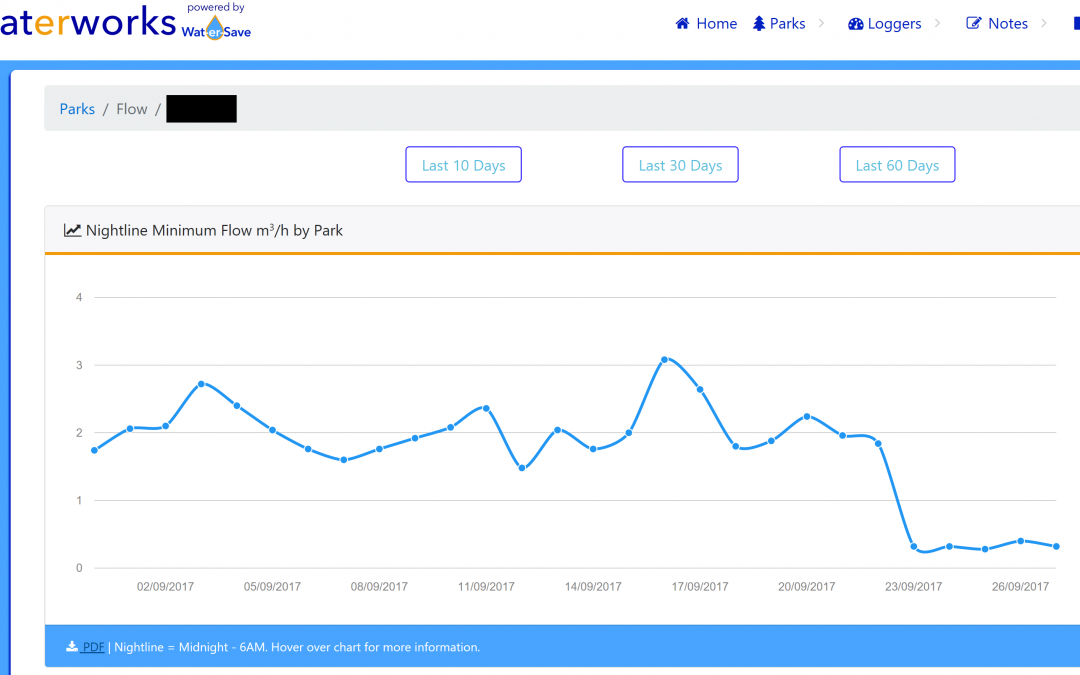The height and width of the screenshot is (675, 1080).
Task: Click the Waterworks logo text
Action: (88, 23)
